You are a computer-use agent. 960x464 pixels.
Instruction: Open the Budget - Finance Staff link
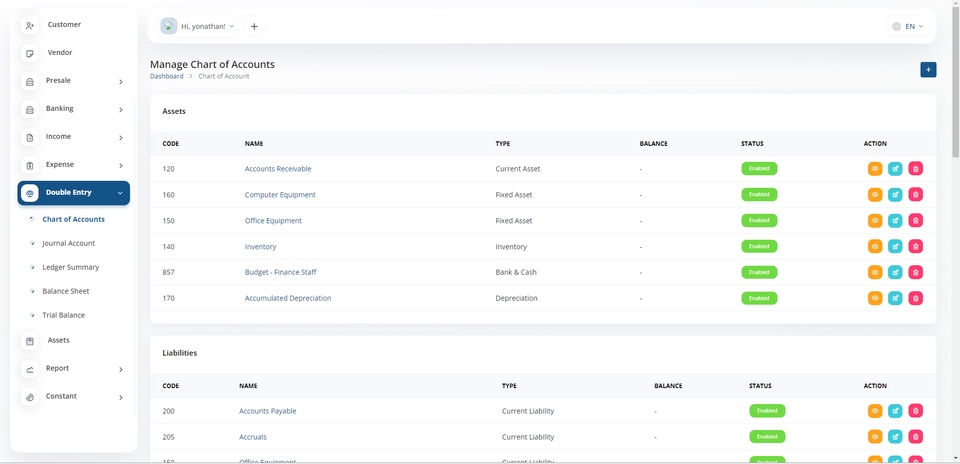tap(280, 272)
